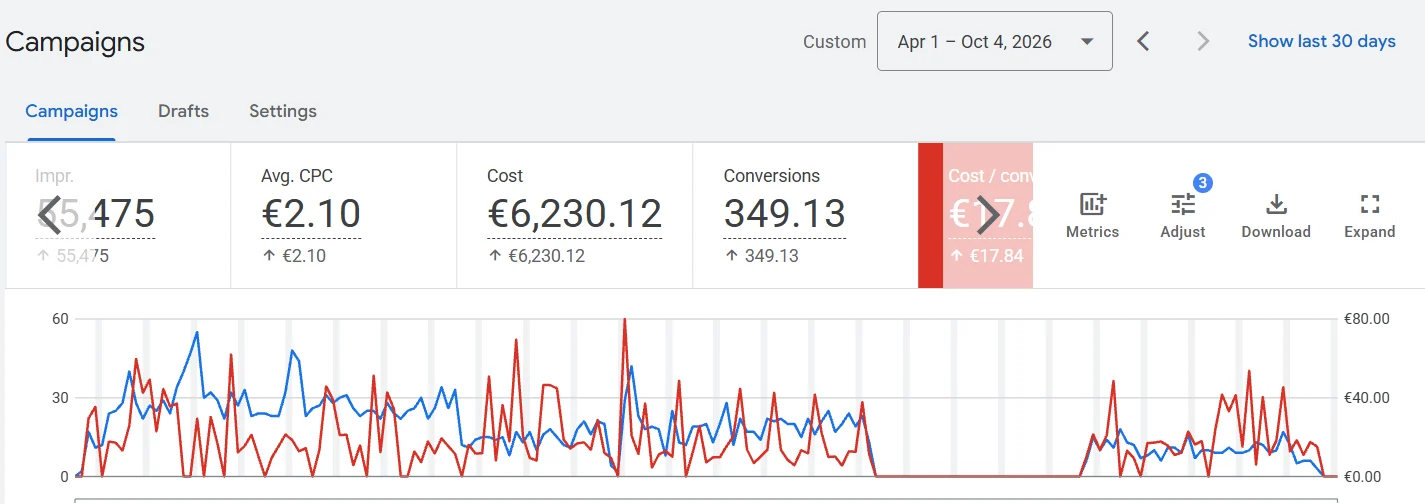Open the Apr 1 – Oct 4, 2026 date picker
This screenshot has width=1425, height=504.
coord(995,41)
